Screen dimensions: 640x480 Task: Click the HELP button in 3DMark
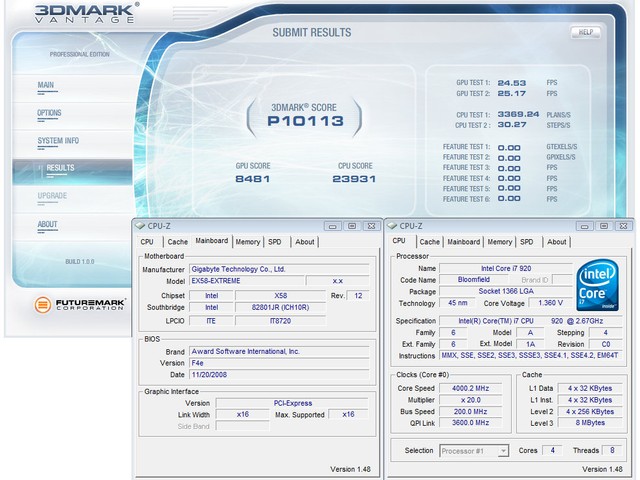pos(586,32)
